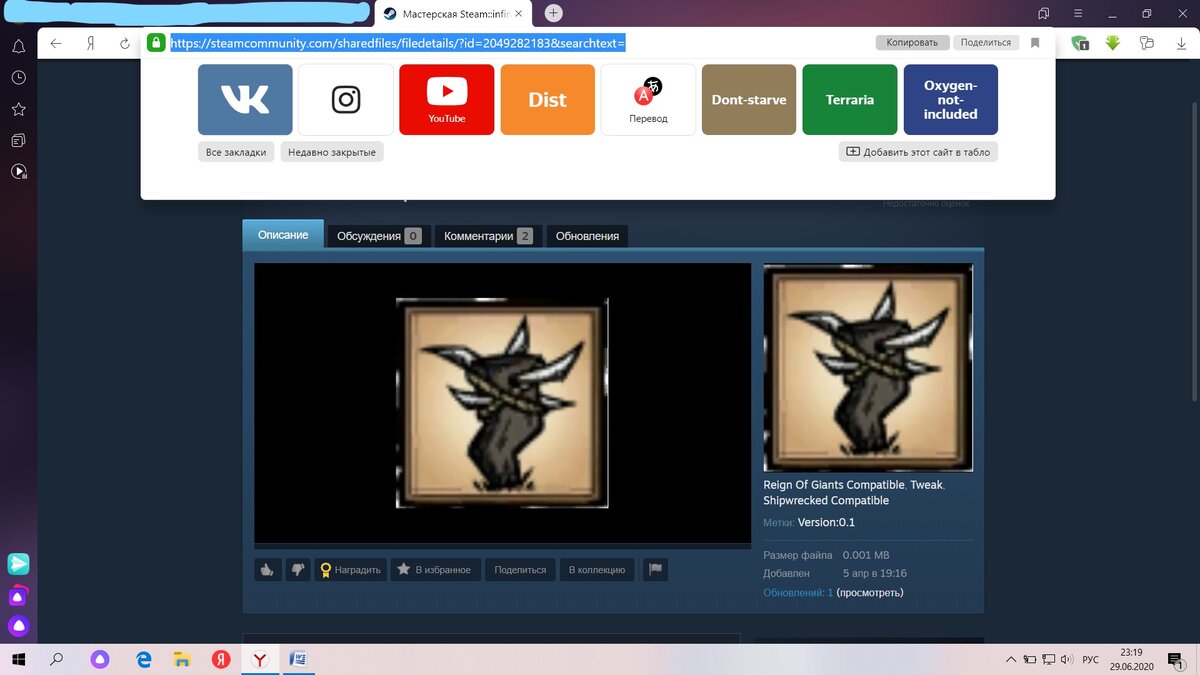Click the Yandex Я home icon
1200x675 pixels.
point(90,43)
